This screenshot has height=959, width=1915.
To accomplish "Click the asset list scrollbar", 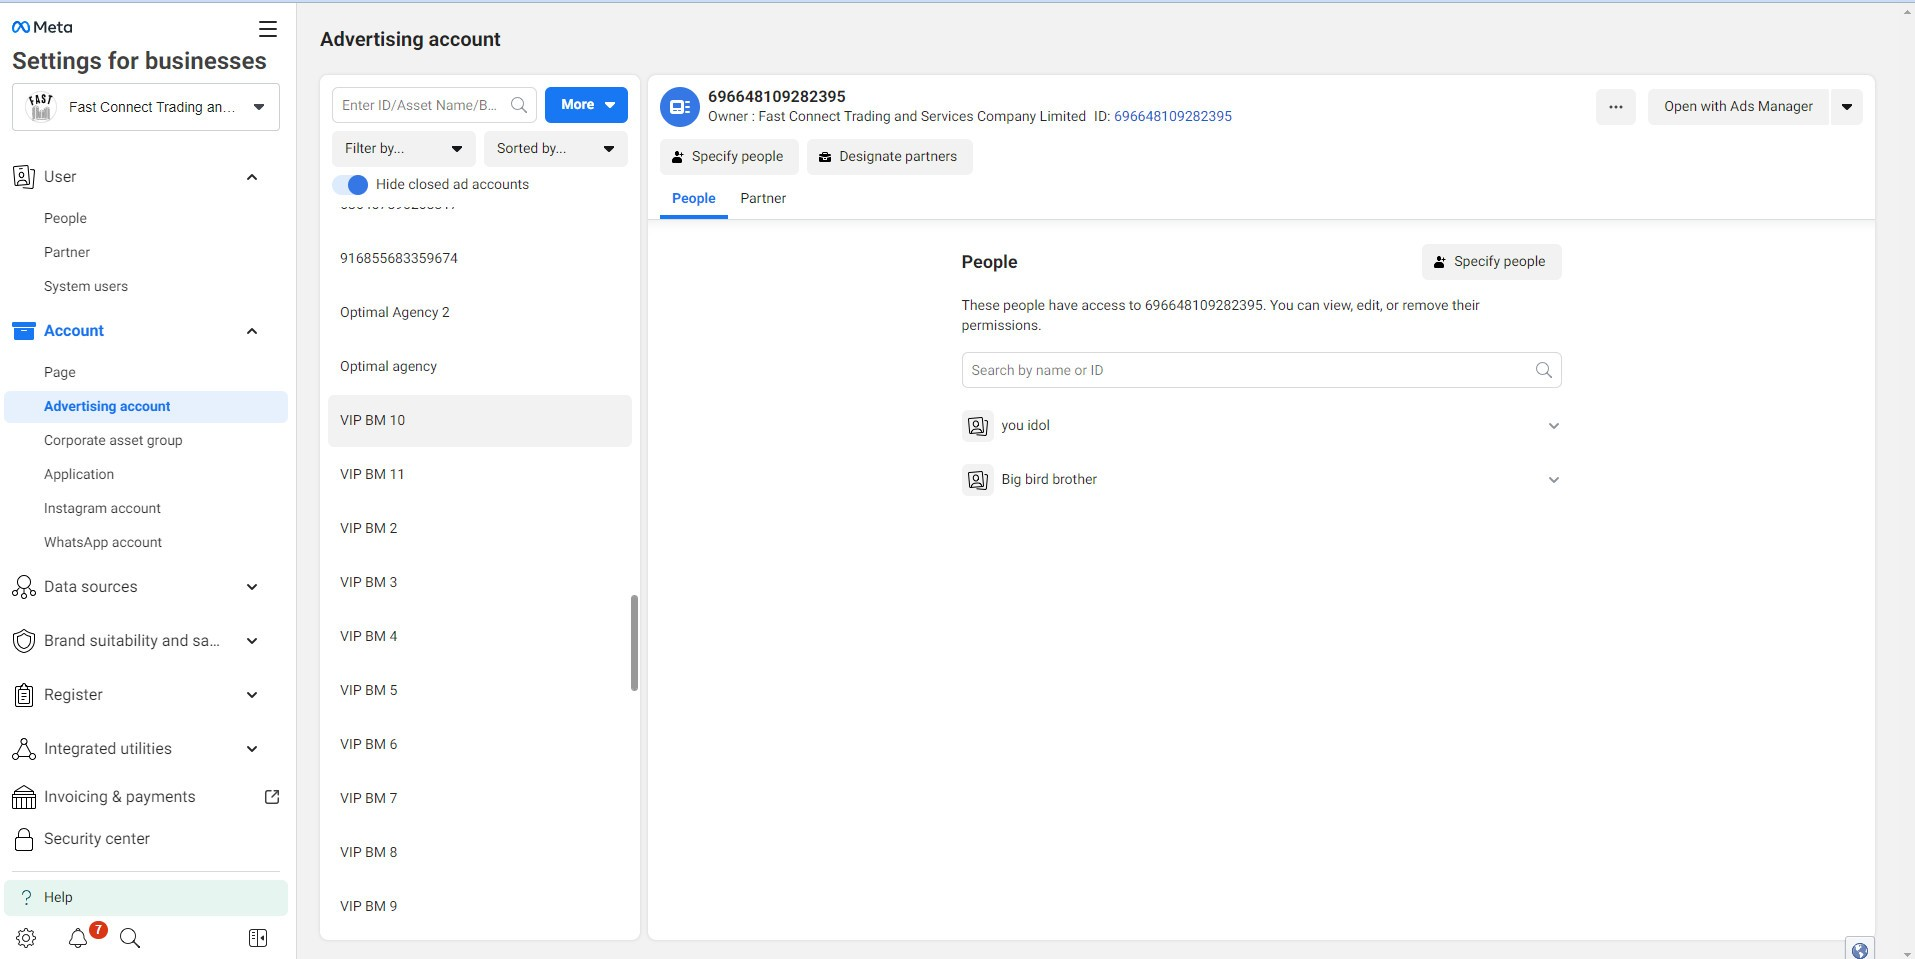I will pyautogui.click(x=634, y=643).
